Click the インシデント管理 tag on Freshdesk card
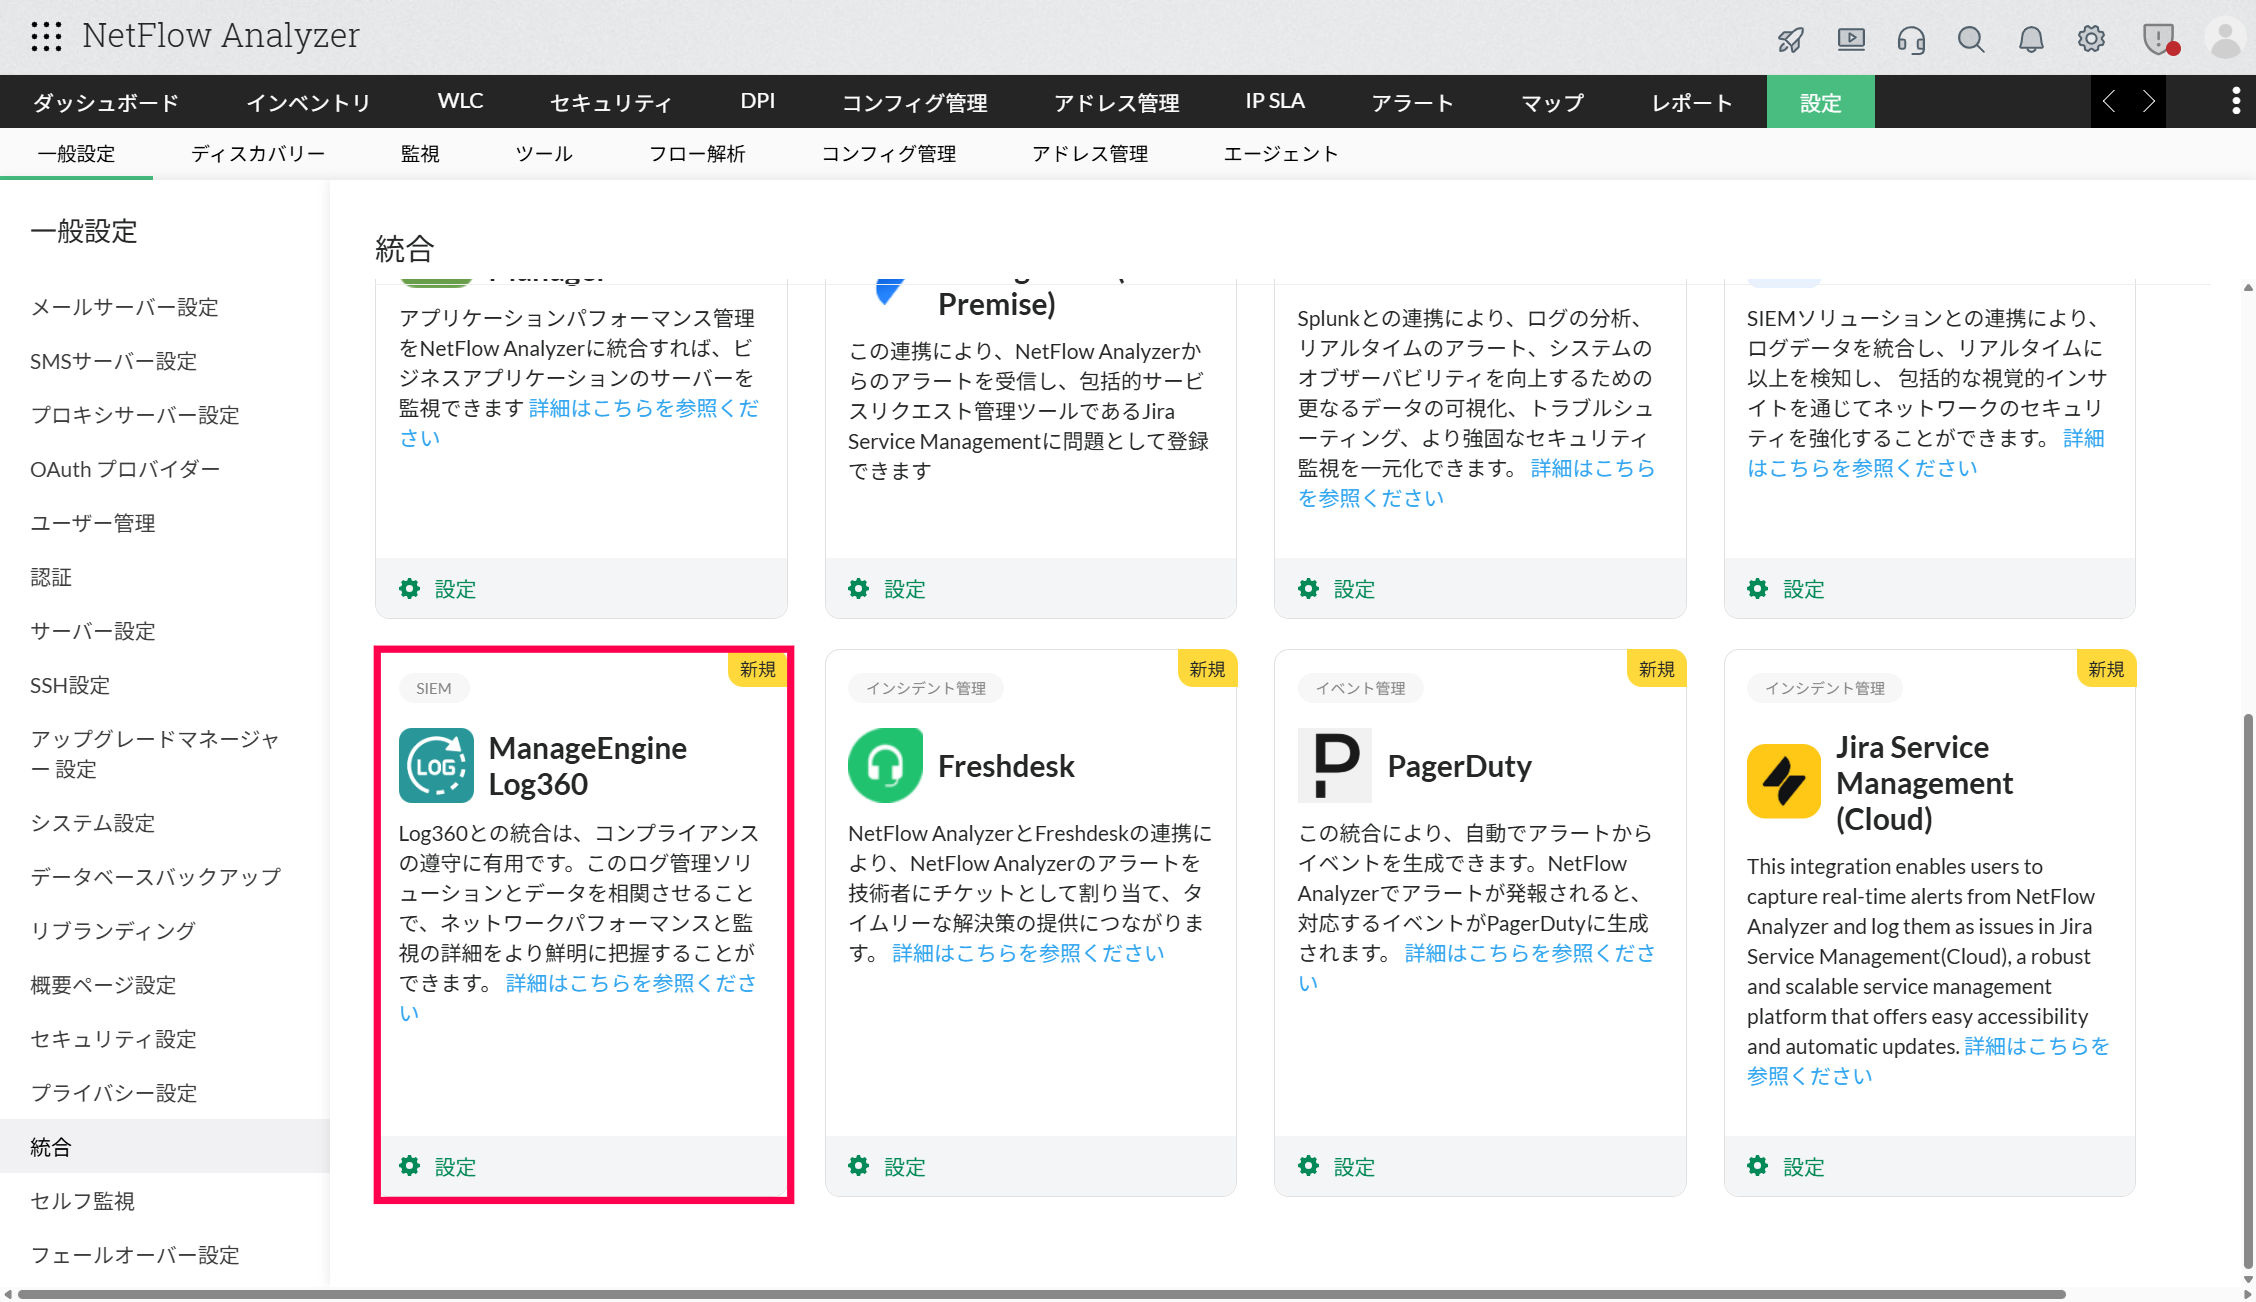The image size is (2256, 1302). click(x=926, y=688)
